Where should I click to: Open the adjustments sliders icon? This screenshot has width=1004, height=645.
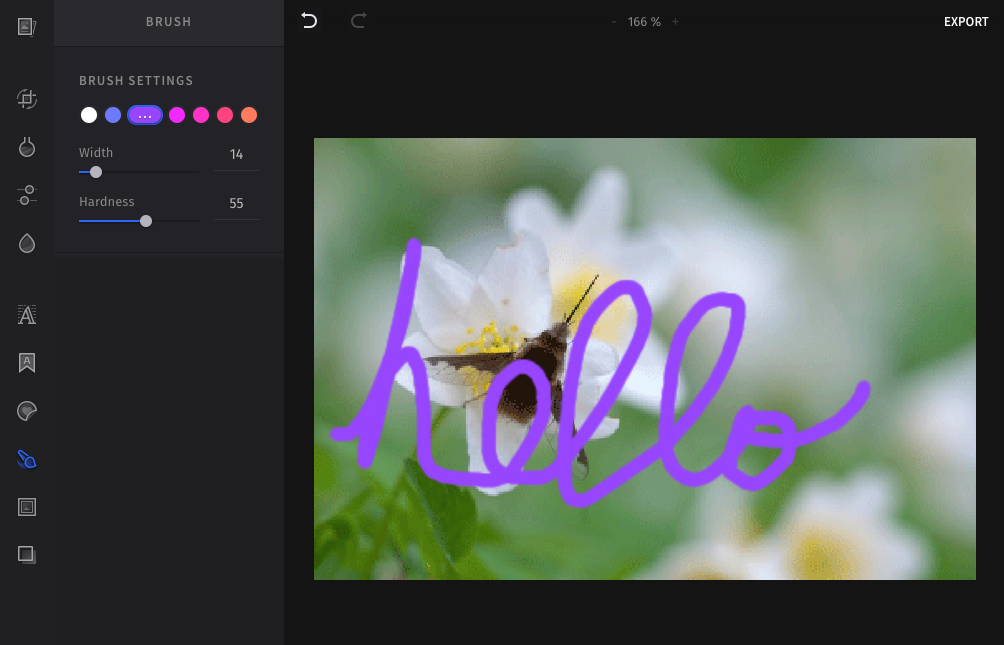click(26, 195)
